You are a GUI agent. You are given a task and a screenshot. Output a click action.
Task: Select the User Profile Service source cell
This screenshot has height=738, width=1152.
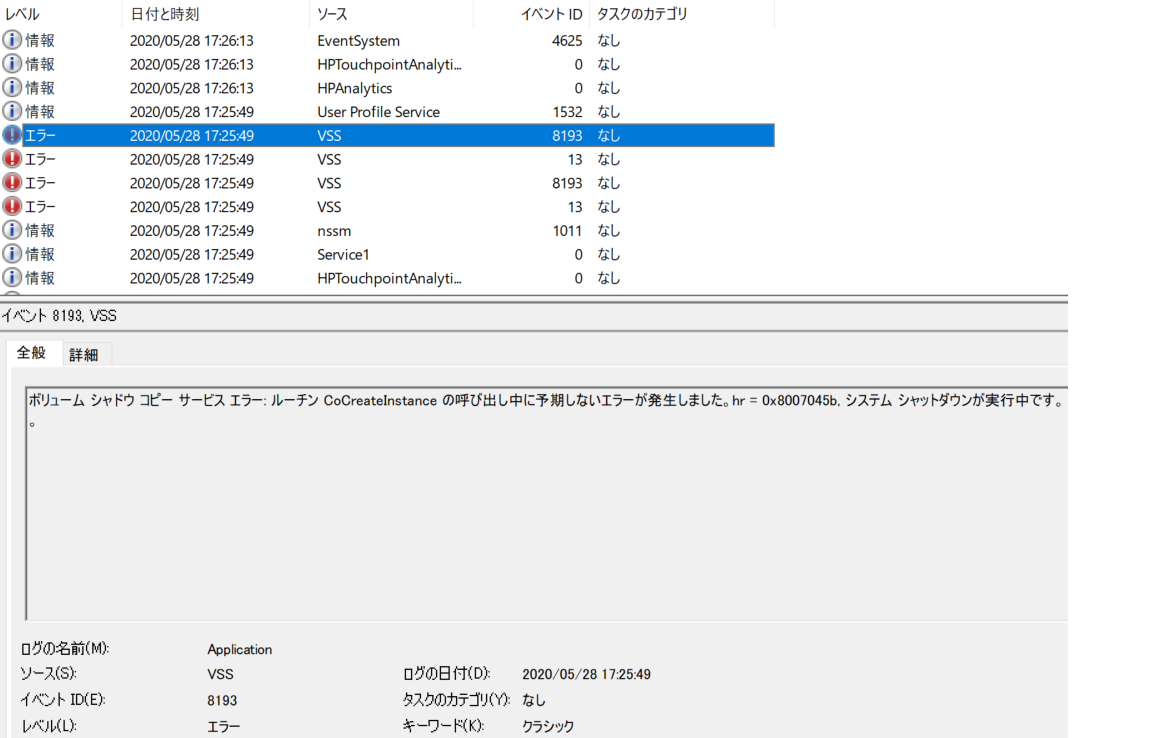(378, 112)
